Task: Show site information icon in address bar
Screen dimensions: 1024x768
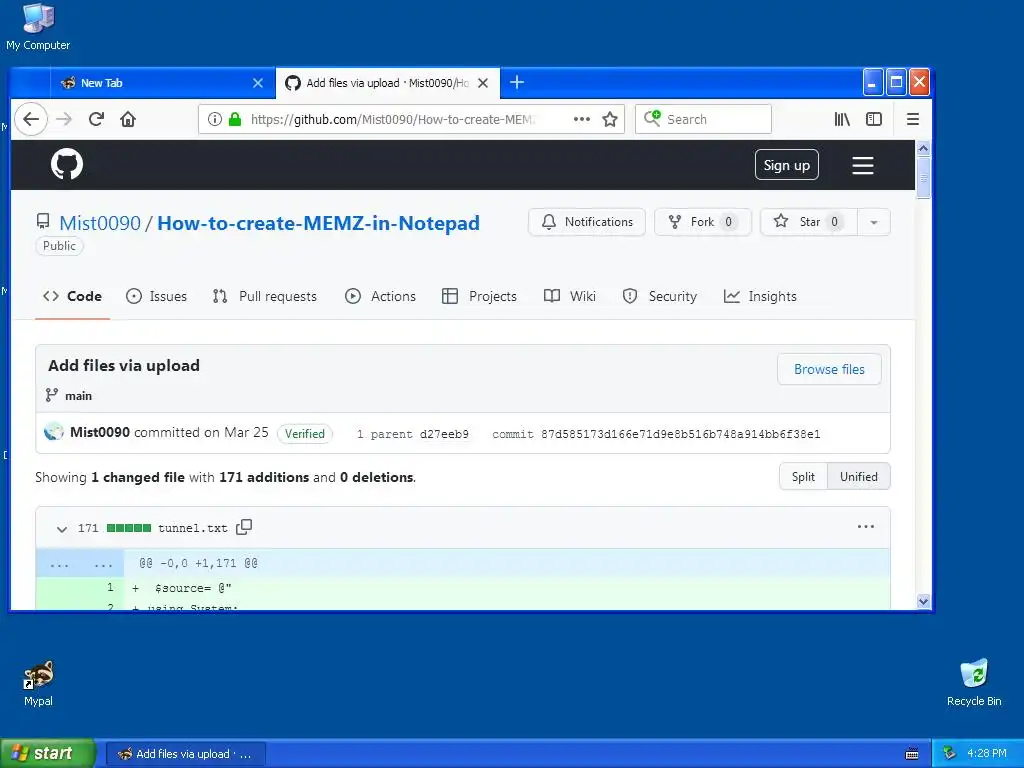Action: click(214, 119)
